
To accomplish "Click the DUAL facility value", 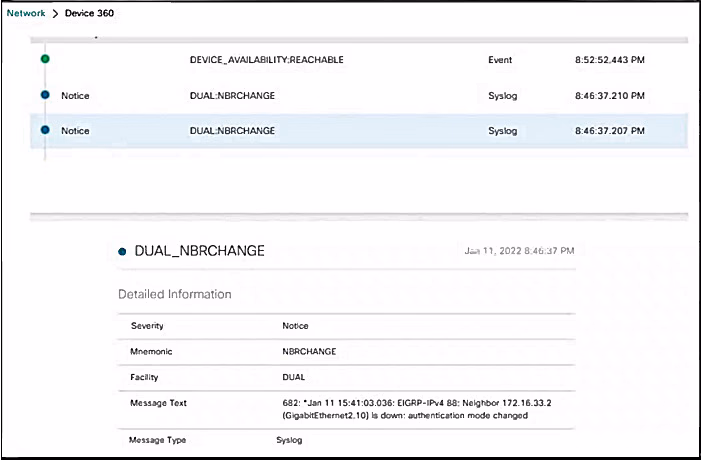I will tap(293, 377).
